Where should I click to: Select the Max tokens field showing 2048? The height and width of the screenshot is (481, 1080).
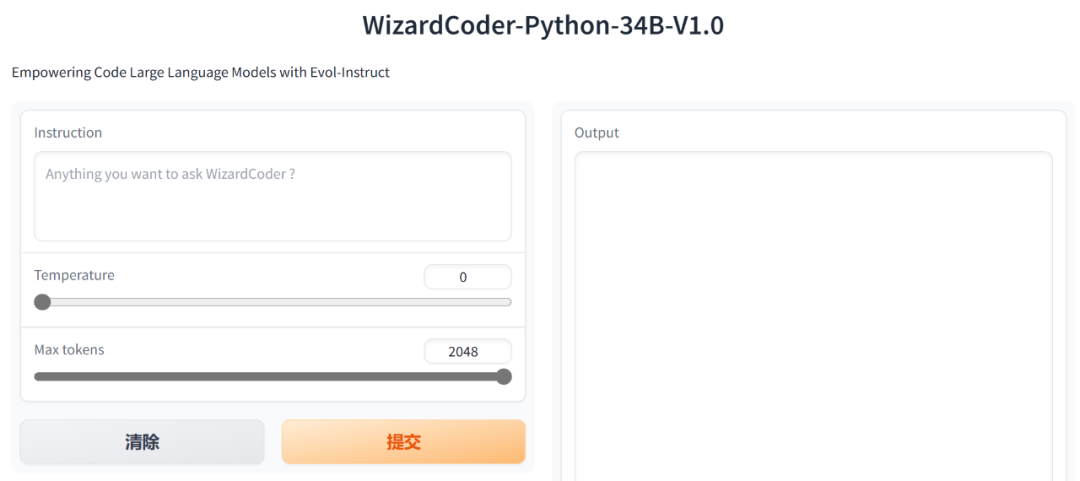[x=468, y=351]
